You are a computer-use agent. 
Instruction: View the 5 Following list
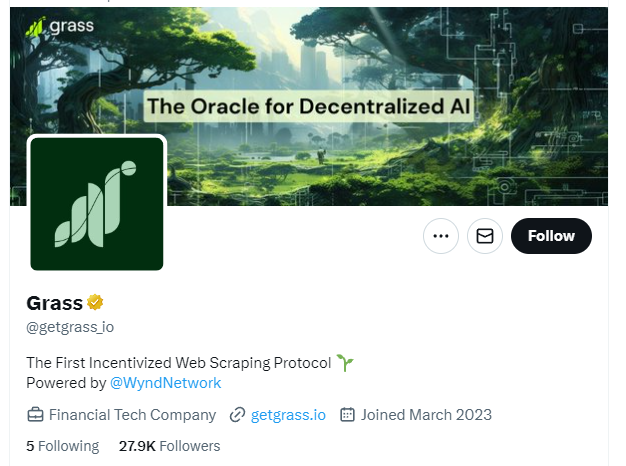(x=63, y=446)
